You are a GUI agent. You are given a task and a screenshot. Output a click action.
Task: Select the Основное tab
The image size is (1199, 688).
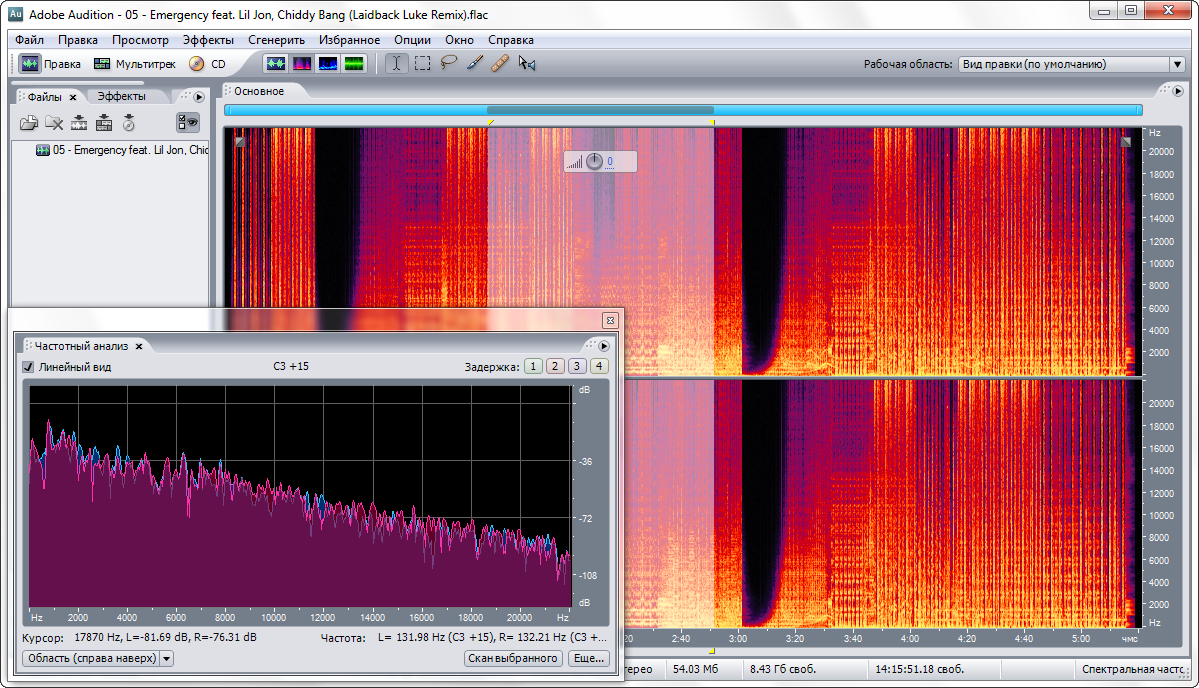(x=258, y=91)
